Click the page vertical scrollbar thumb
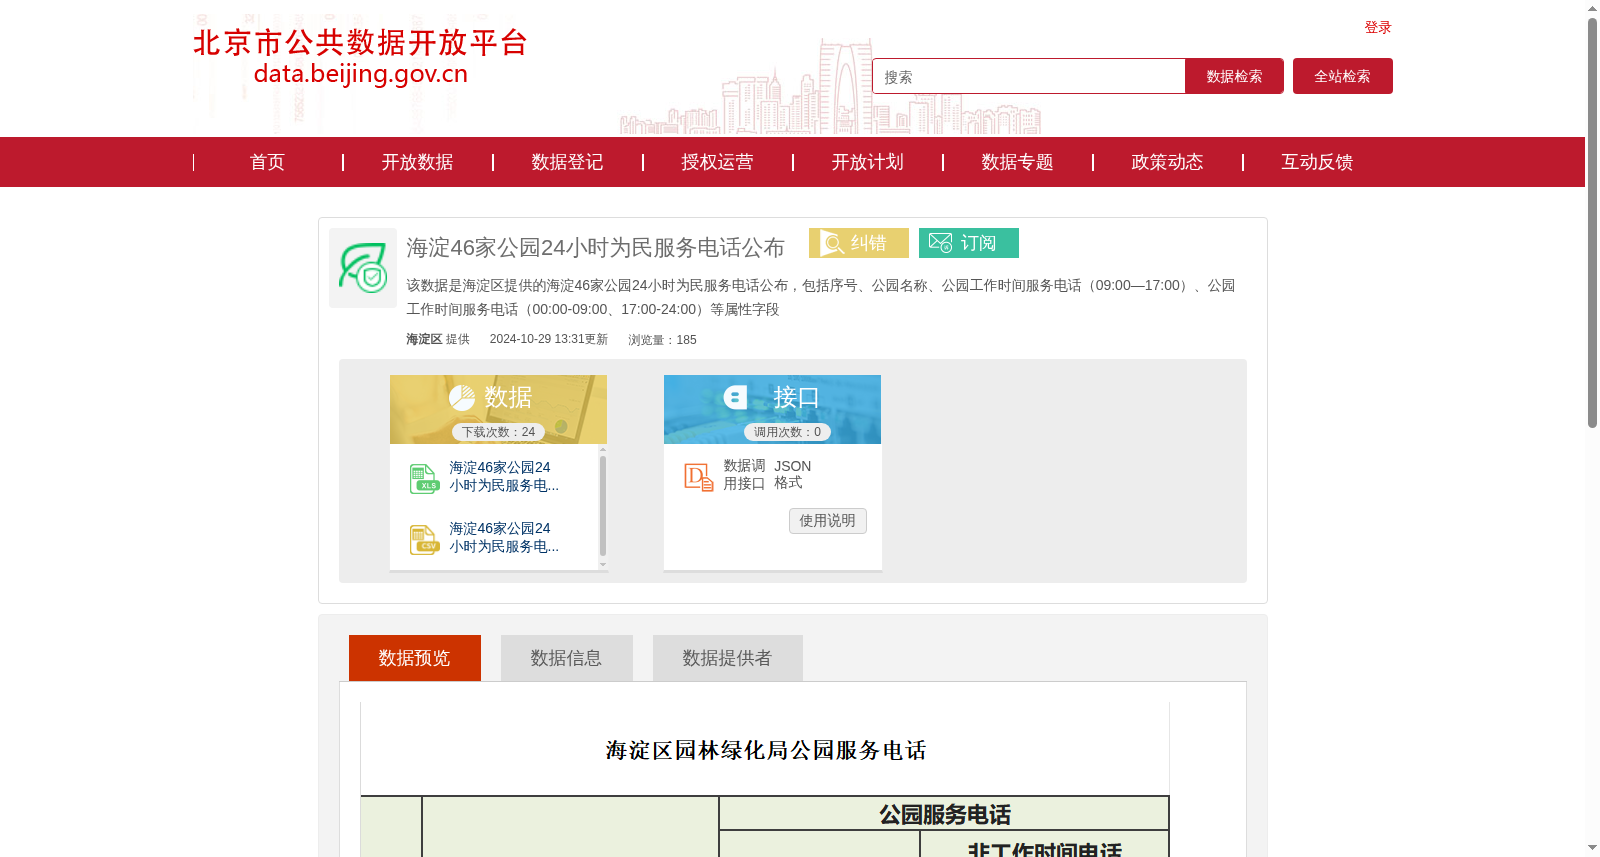1600x857 pixels. 1592,222
